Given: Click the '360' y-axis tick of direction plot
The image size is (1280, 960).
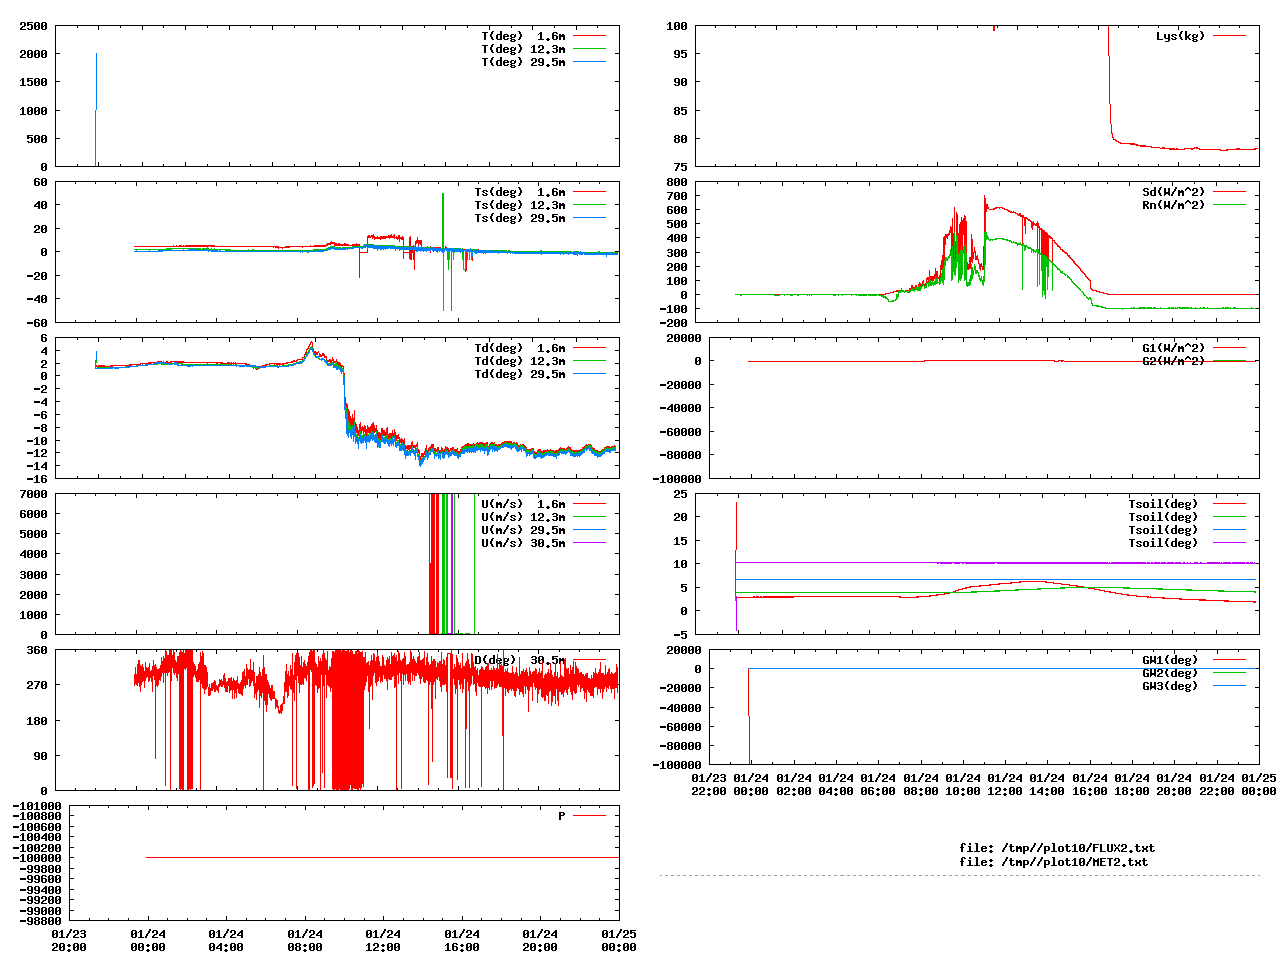Looking at the screenshot, I should click(x=37, y=650).
